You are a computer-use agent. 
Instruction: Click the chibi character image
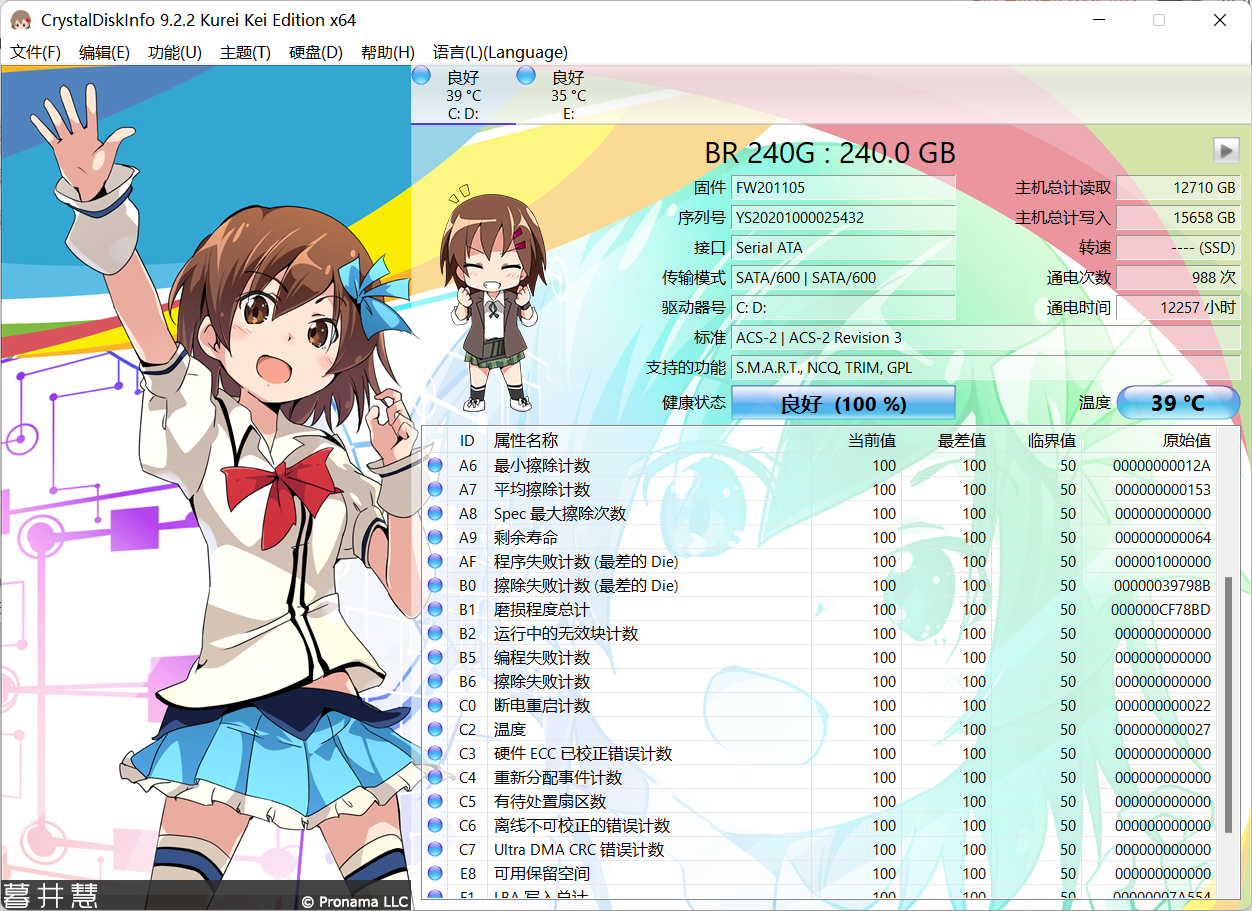pyautogui.click(x=492, y=298)
